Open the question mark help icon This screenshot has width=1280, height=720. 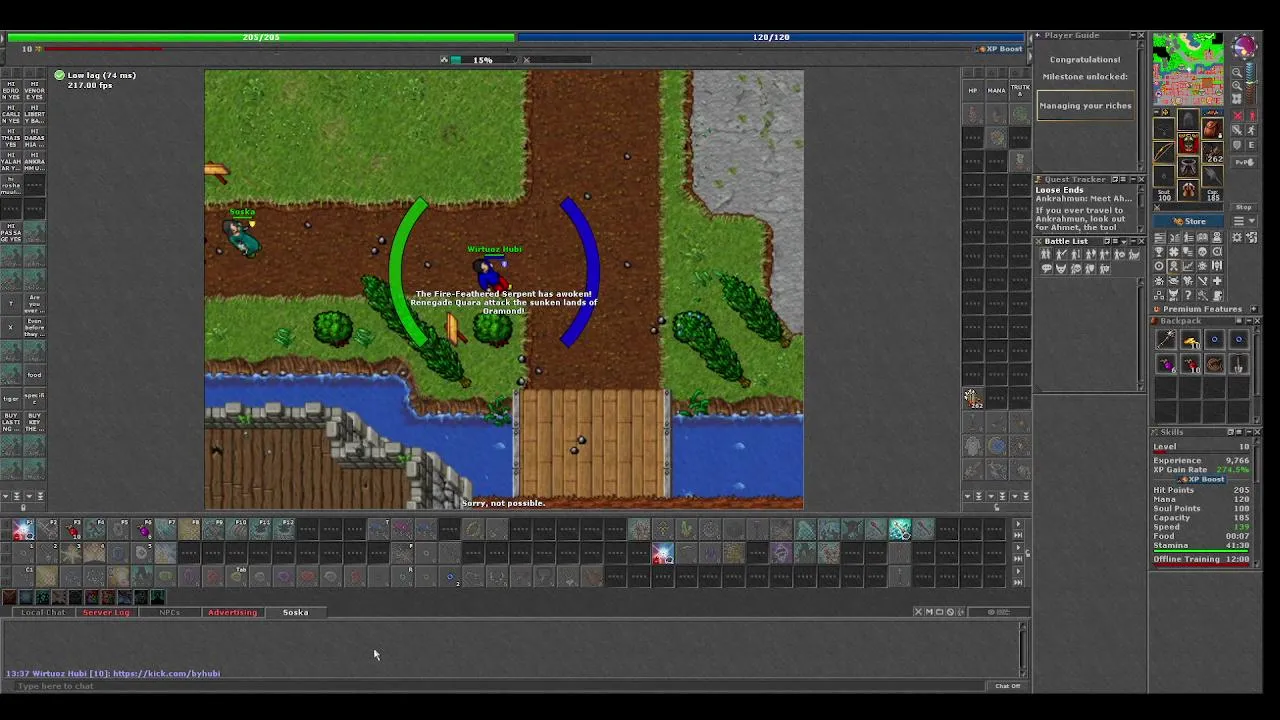tap(1188, 294)
